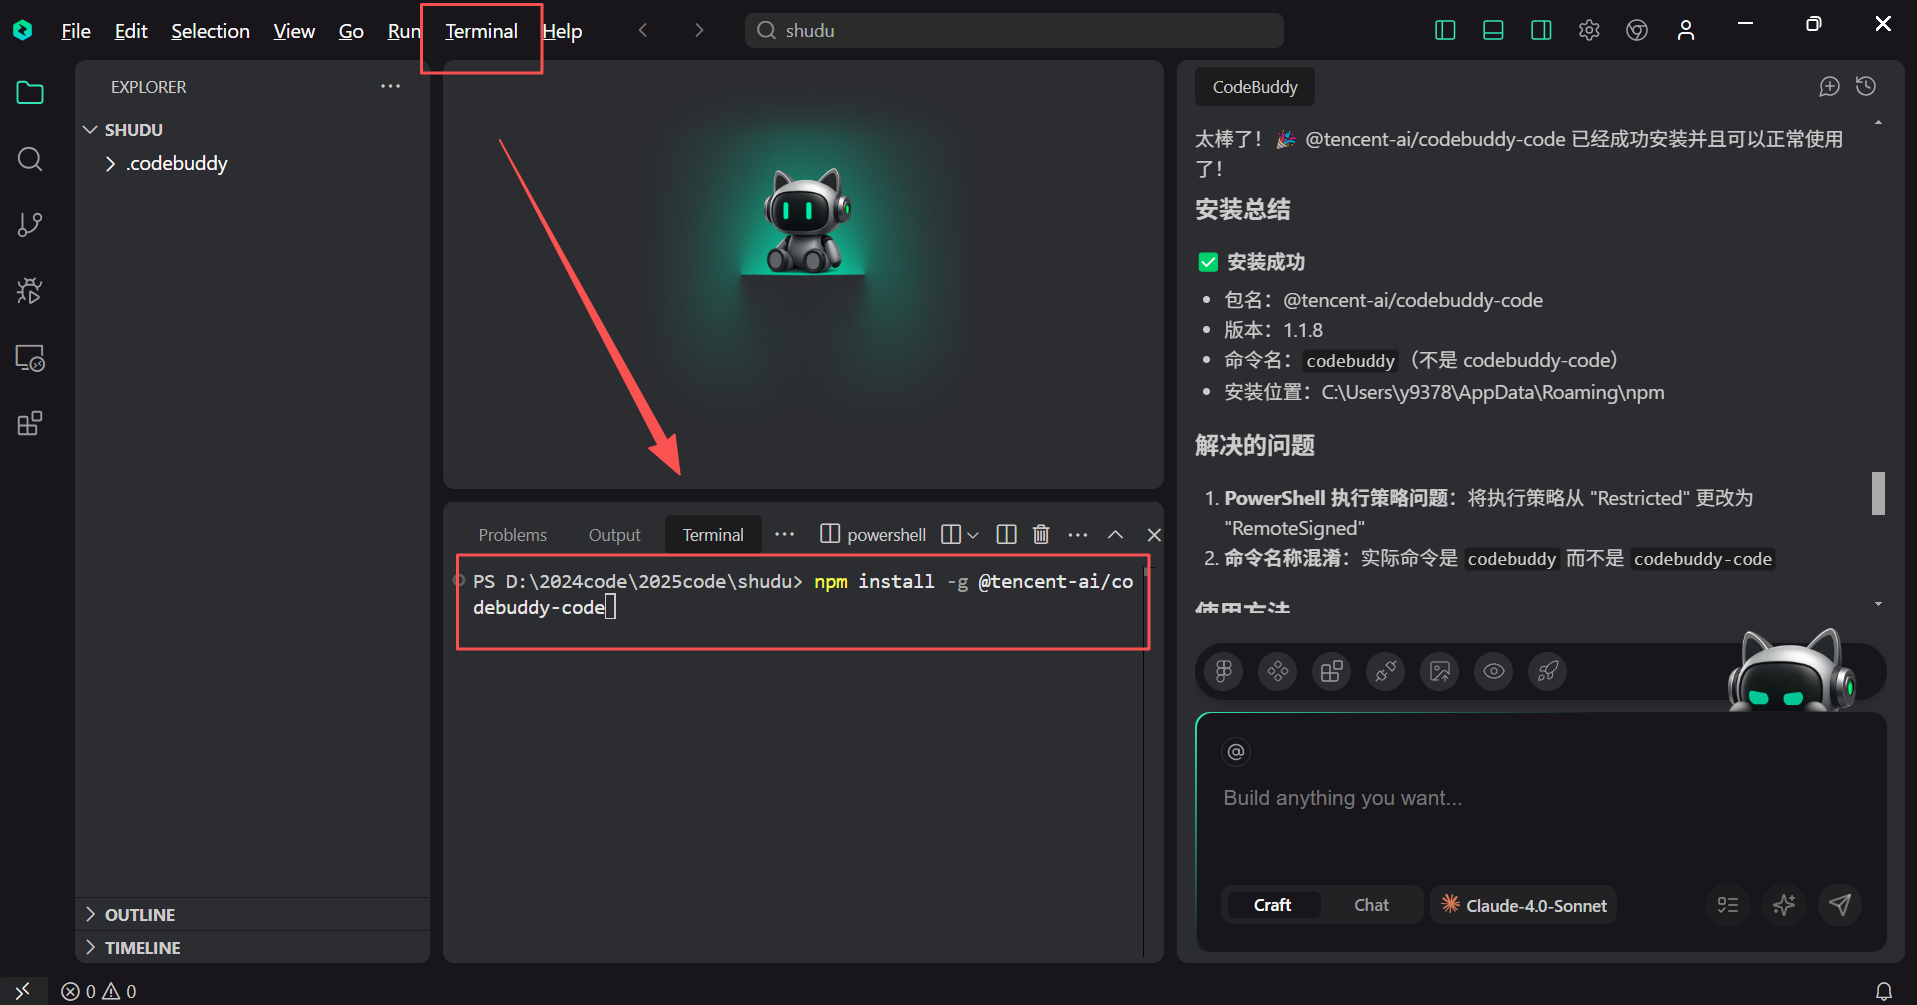Image resolution: width=1917 pixels, height=1005 pixels.
Task: Toggle the primary left sidebar layout
Action: pyautogui.click(x=1445, y=31)
